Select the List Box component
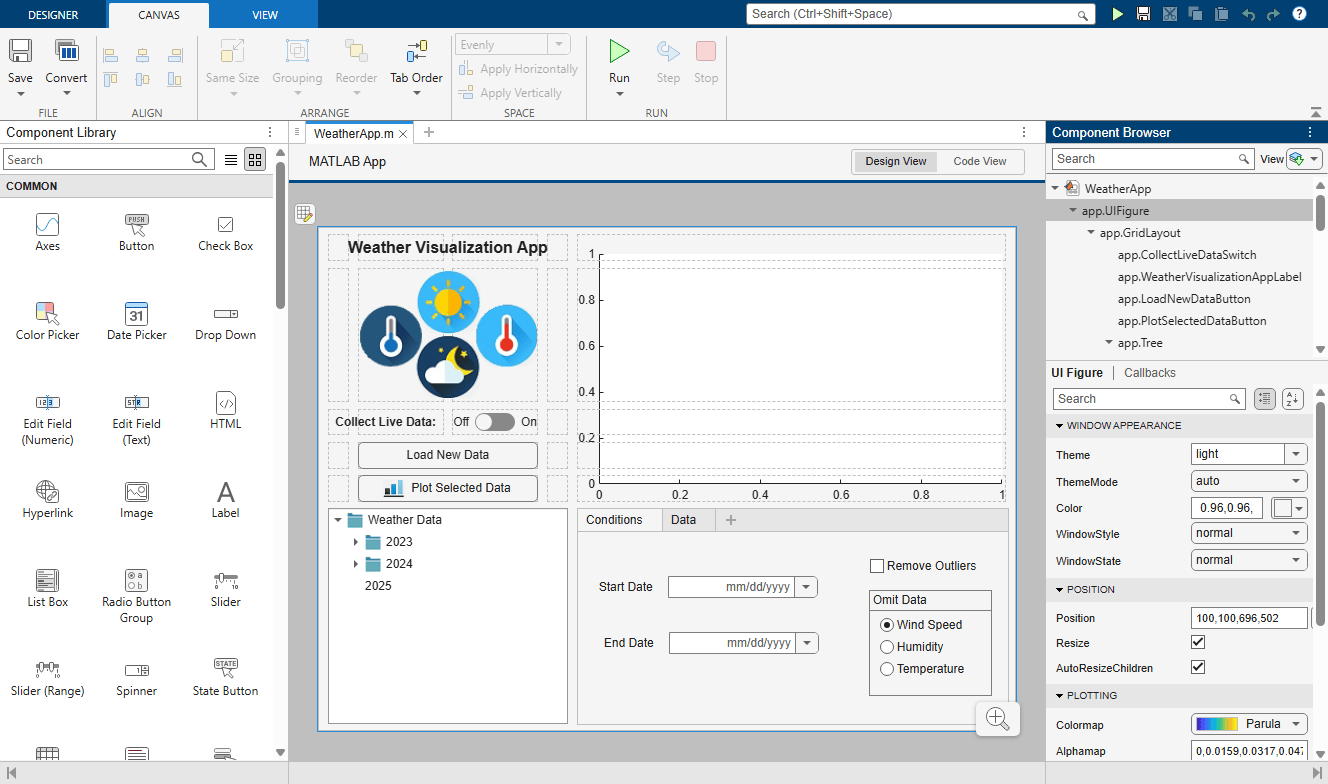Viewport: 1328px width, 784px height. pos(47,588)
